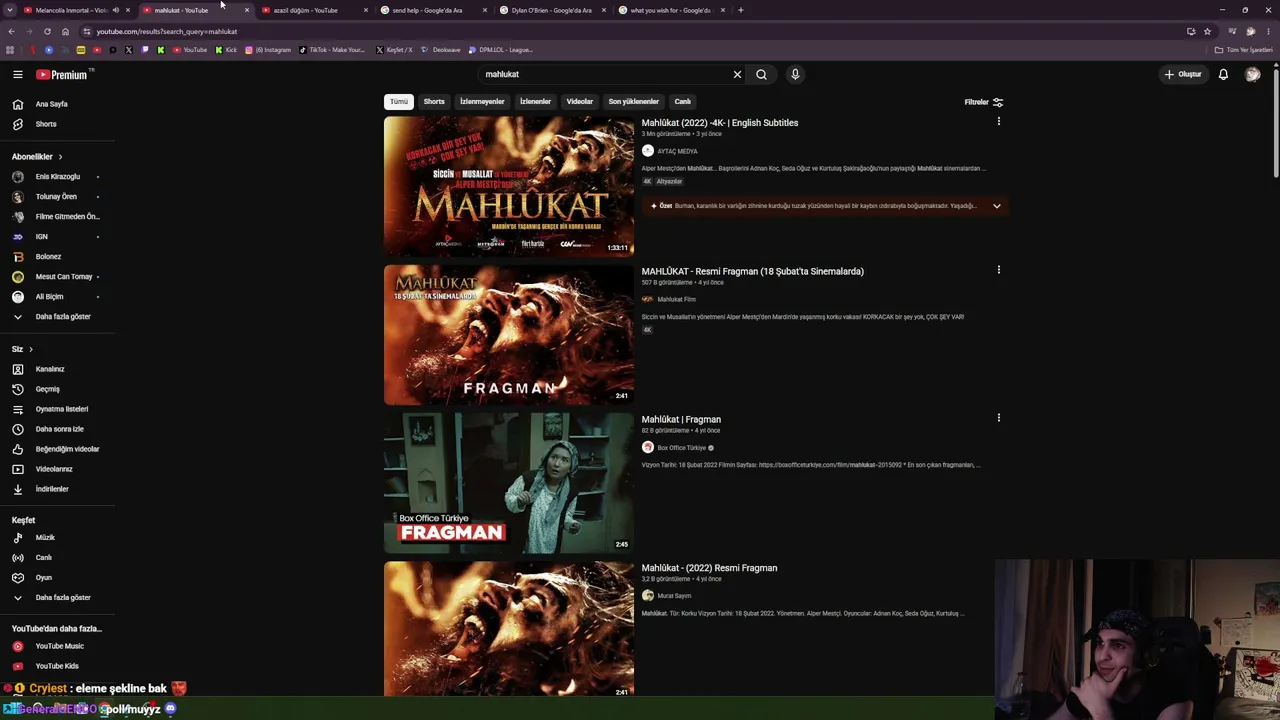
Task: Open the YouTube account avatar menu
Action: point(1252,74)
